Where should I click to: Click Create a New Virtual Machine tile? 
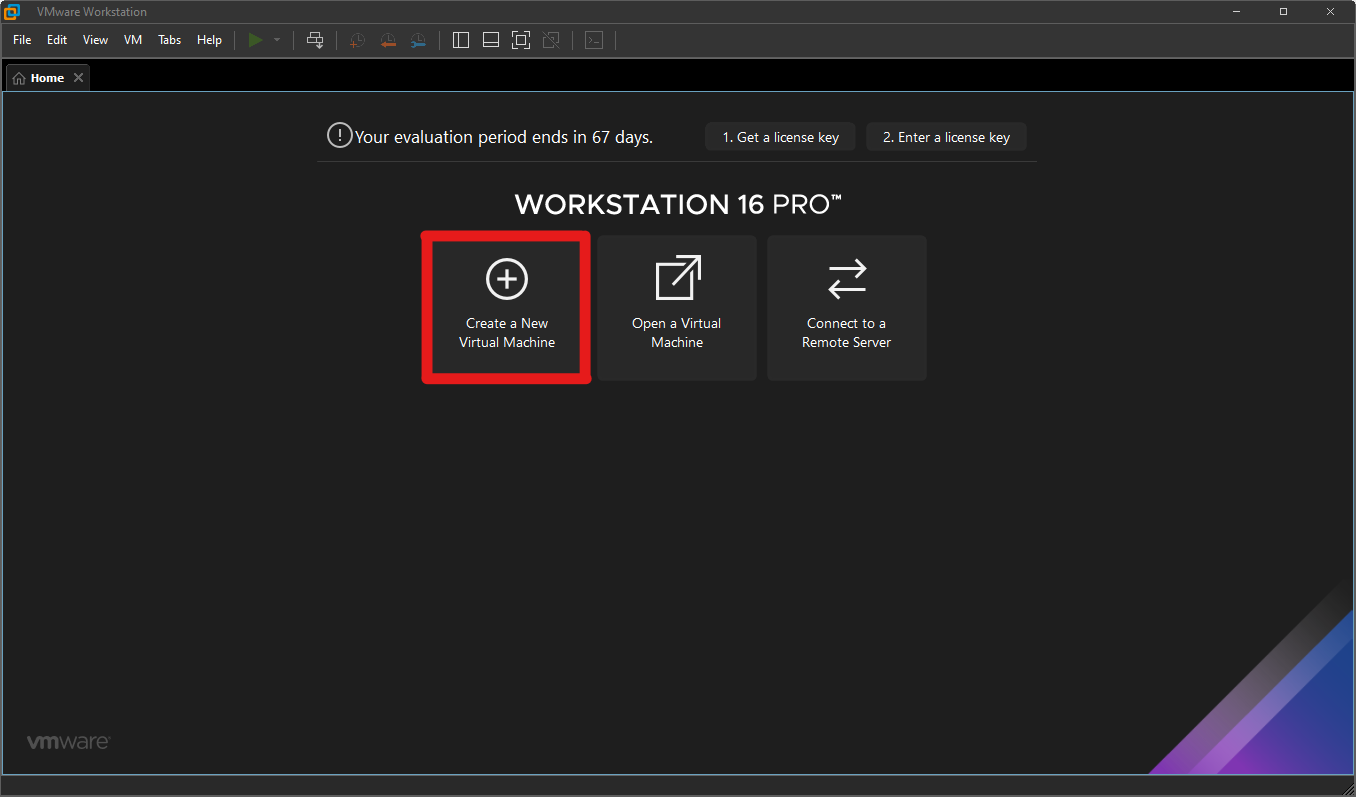pyautogui.click(x=506, y=308)
